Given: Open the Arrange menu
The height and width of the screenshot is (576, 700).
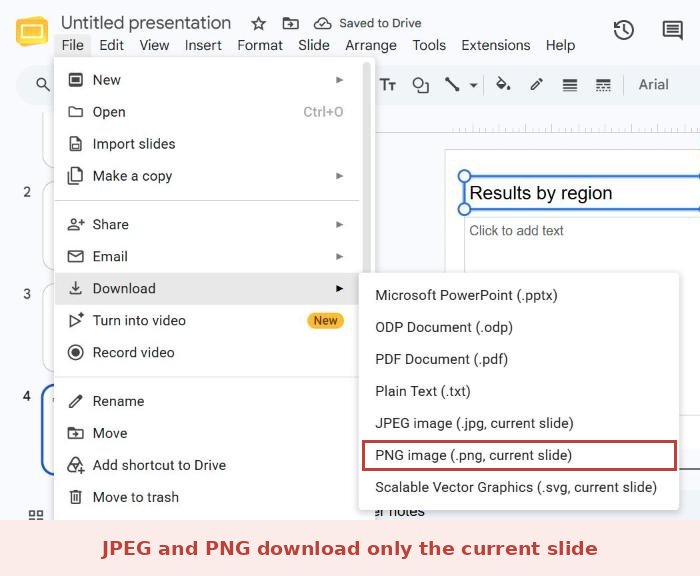Looking at the screenshot, I should click(371, 45).
